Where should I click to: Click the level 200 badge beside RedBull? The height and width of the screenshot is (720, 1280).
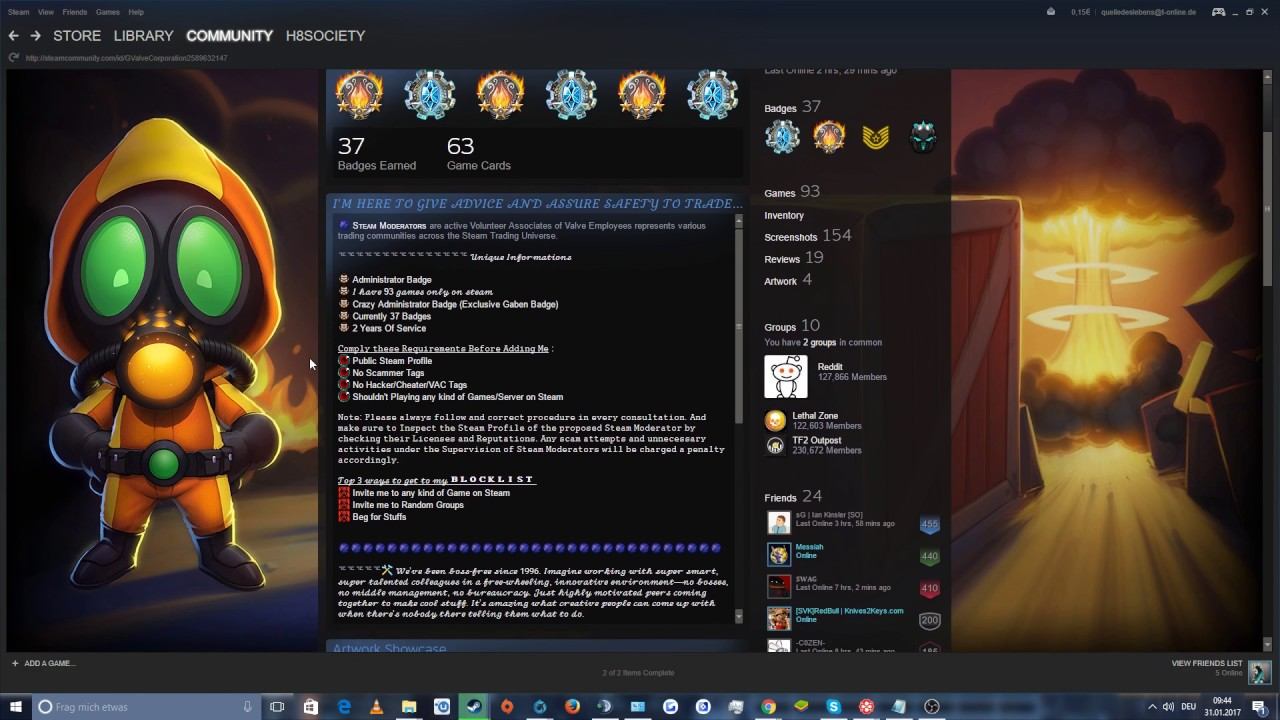coord(929,620)
